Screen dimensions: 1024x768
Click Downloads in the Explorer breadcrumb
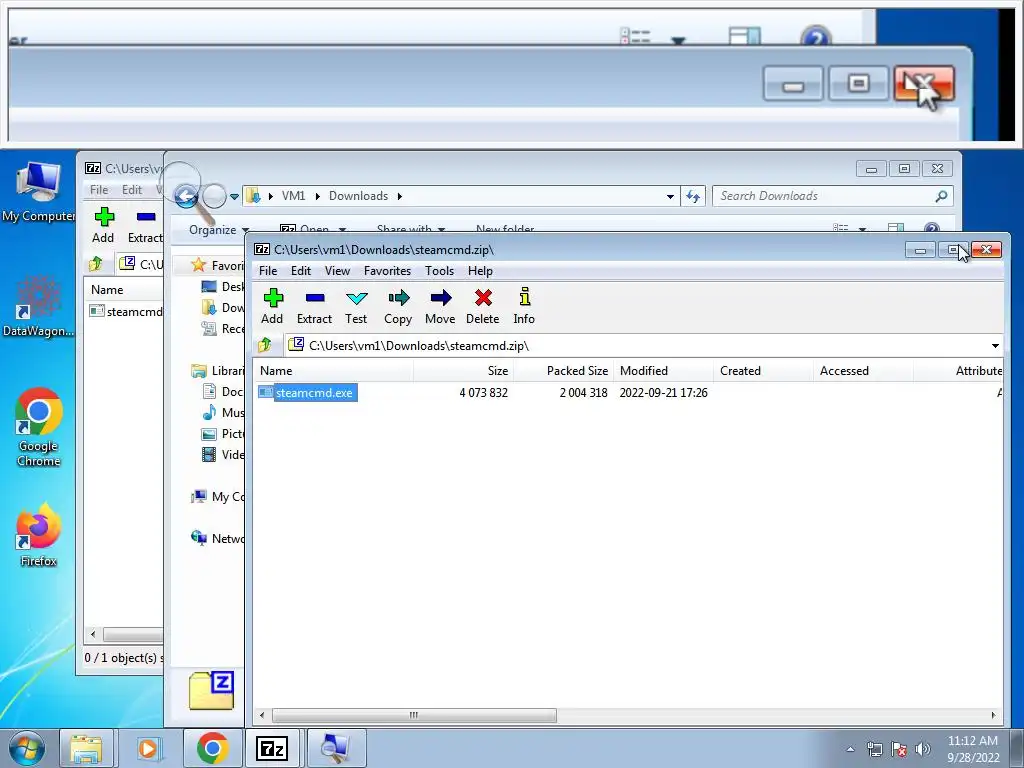tap(358, 196)
